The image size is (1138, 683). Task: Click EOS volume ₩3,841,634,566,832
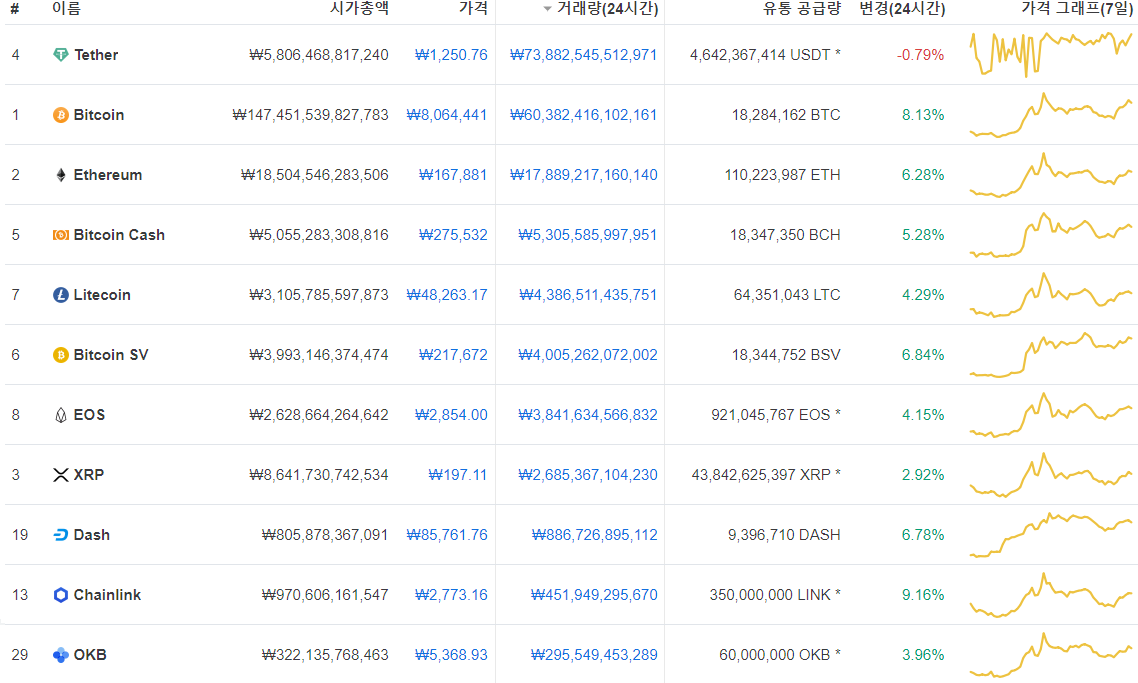pyautogui.click(x=588, y=415)
